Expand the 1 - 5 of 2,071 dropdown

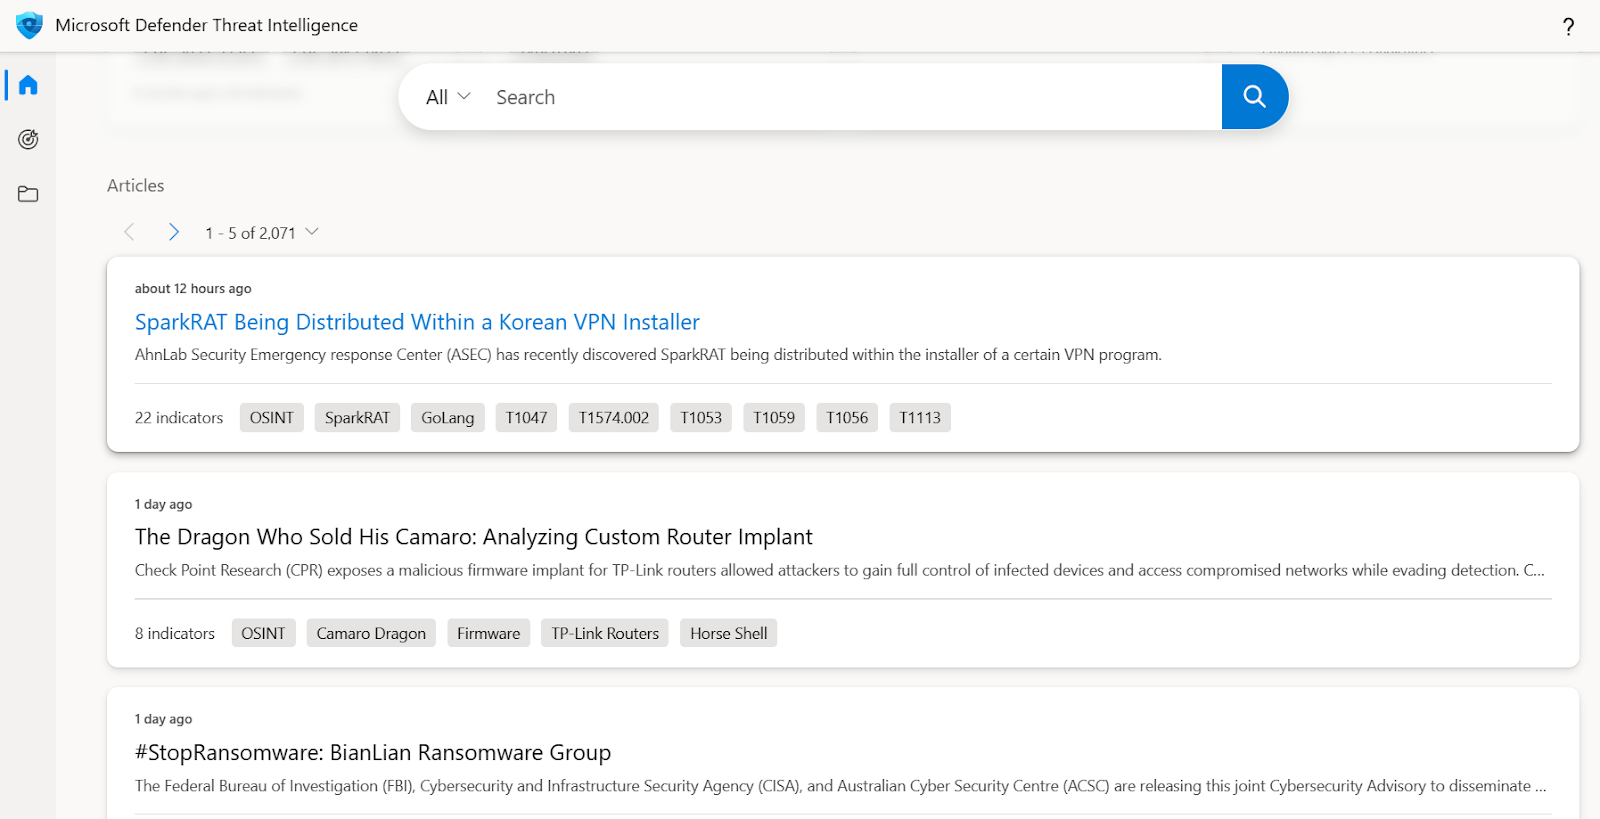tap(262, 232)
